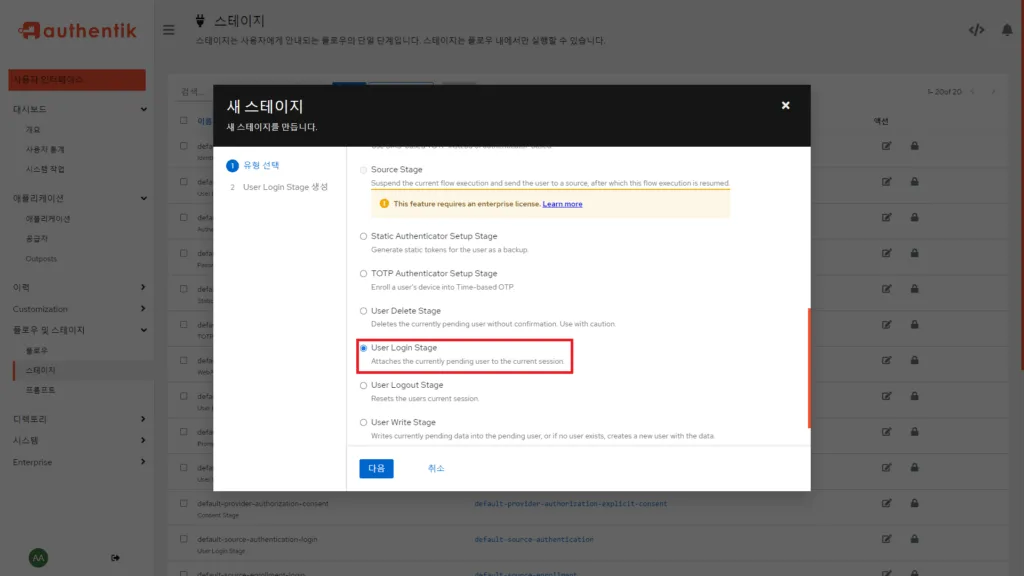Image resolution: width=1024 pixels, height=576 pixels.
Task: Click the logout icon near the avatar
Action: pos(115,556)
